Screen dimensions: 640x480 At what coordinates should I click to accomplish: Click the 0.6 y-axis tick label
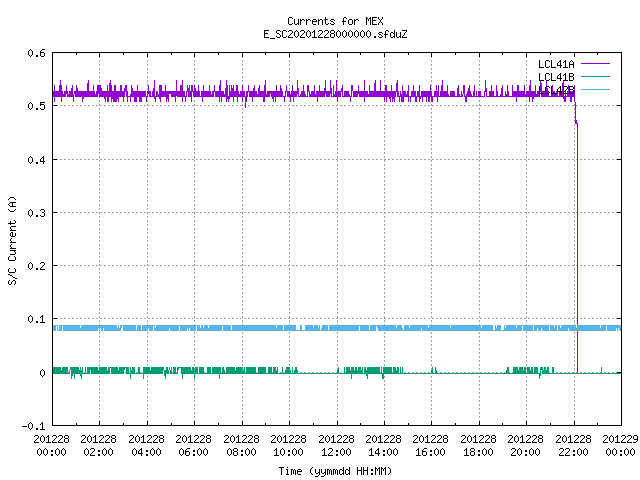pos(36,53)
